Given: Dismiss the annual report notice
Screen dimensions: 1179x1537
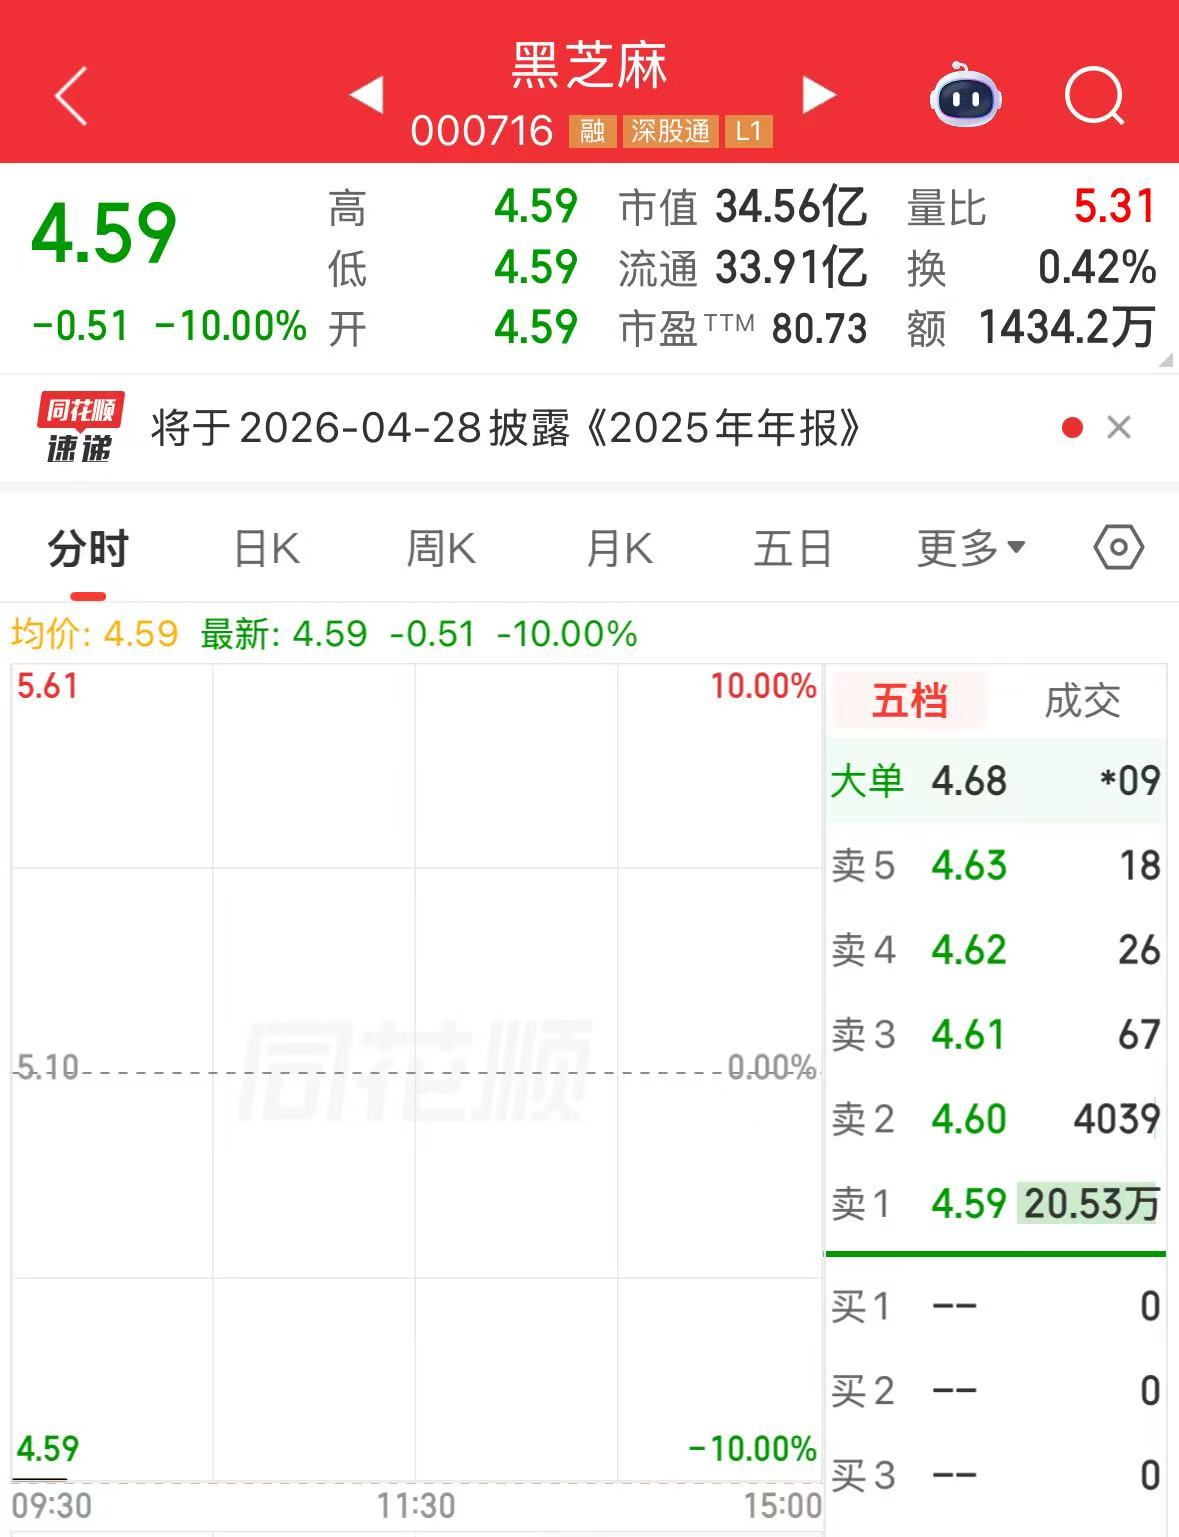Looking at the screenshot, I should pyautogui.click(x=1119, y=428).
